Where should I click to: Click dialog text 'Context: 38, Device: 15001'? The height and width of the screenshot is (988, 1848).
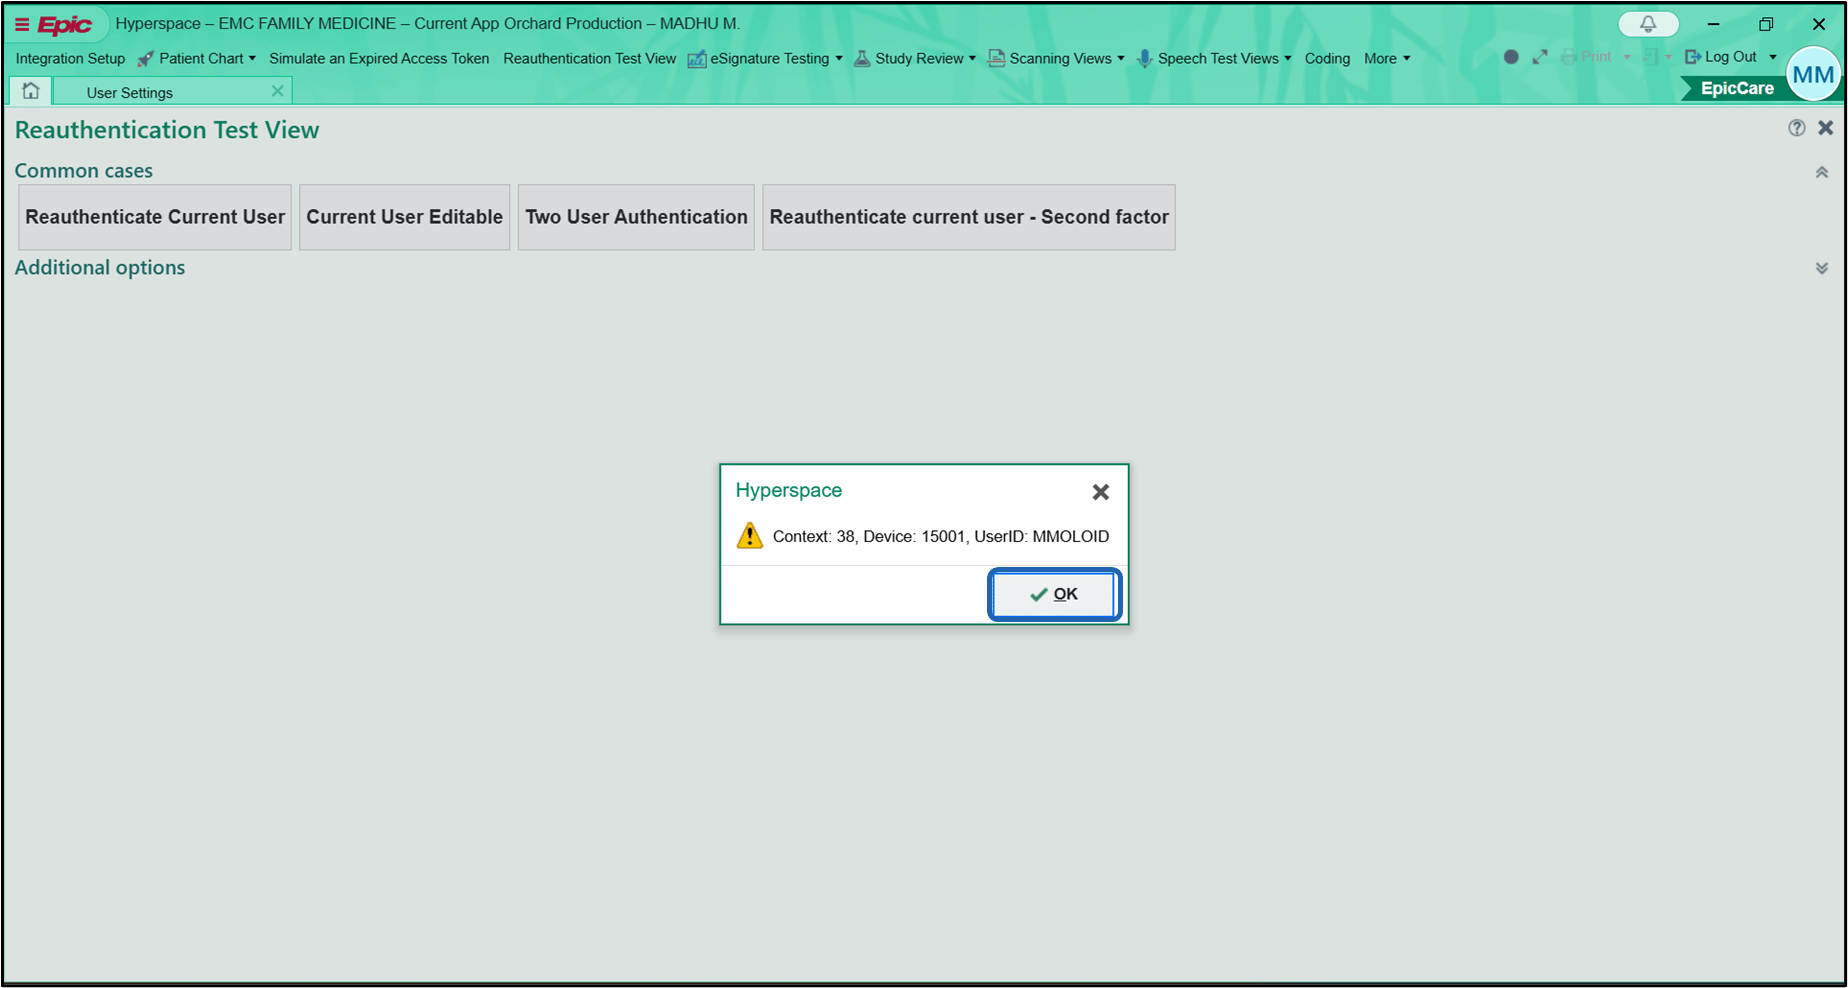coord(869,536)
